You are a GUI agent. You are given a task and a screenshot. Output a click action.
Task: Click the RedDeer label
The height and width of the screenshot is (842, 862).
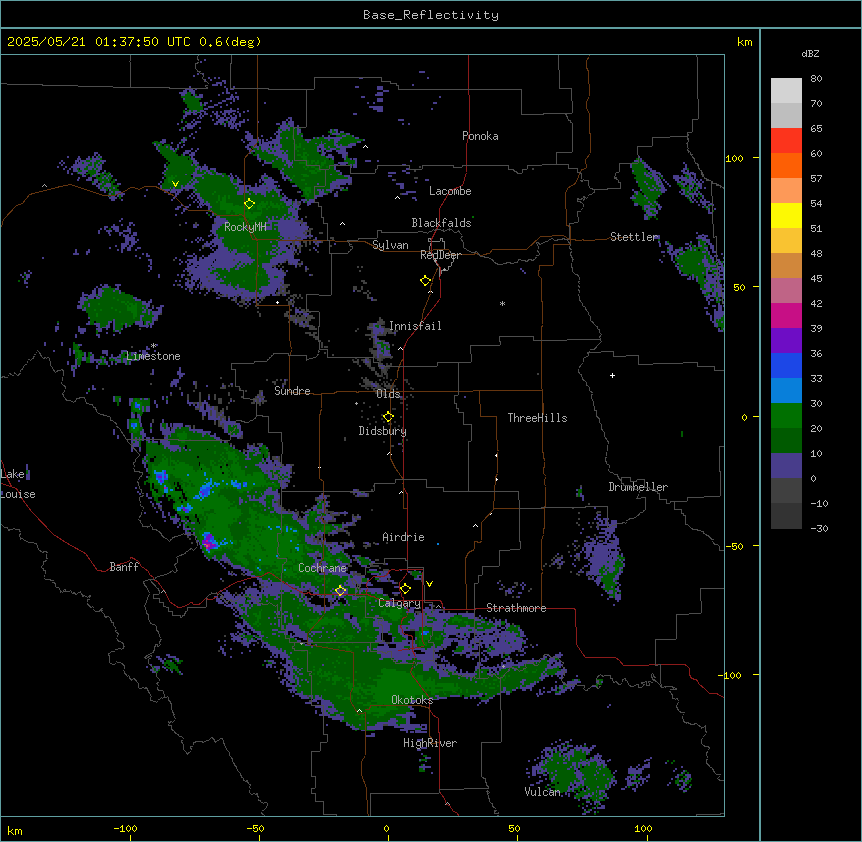point(440,255)
